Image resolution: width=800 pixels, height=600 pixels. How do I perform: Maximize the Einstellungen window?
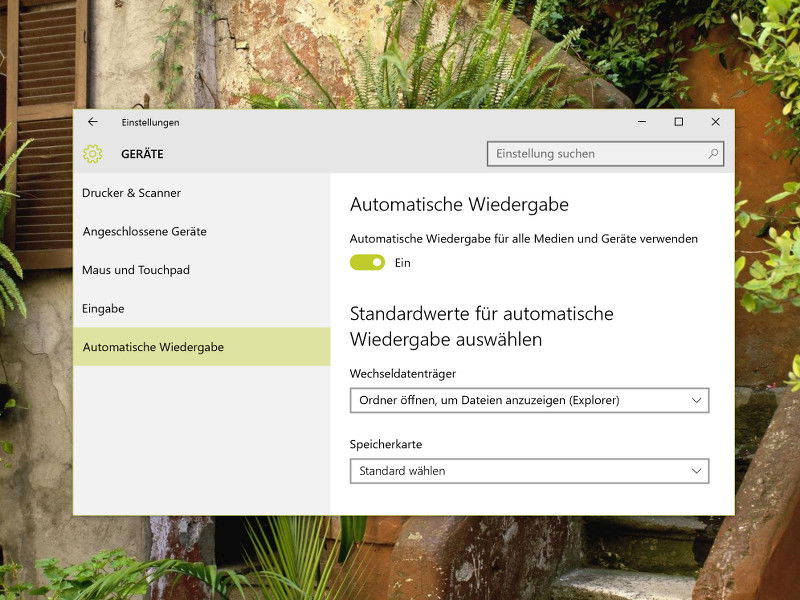(x=679, y=122)
